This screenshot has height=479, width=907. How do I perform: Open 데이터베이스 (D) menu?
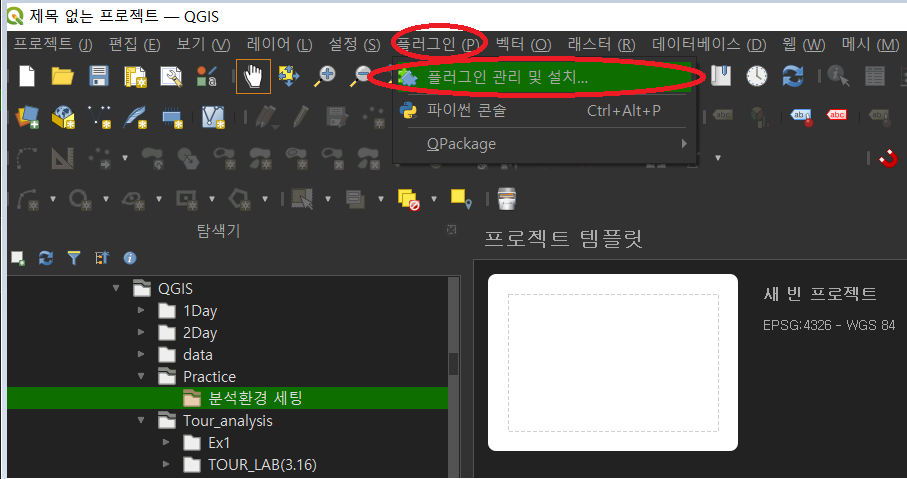pos(709,44)
